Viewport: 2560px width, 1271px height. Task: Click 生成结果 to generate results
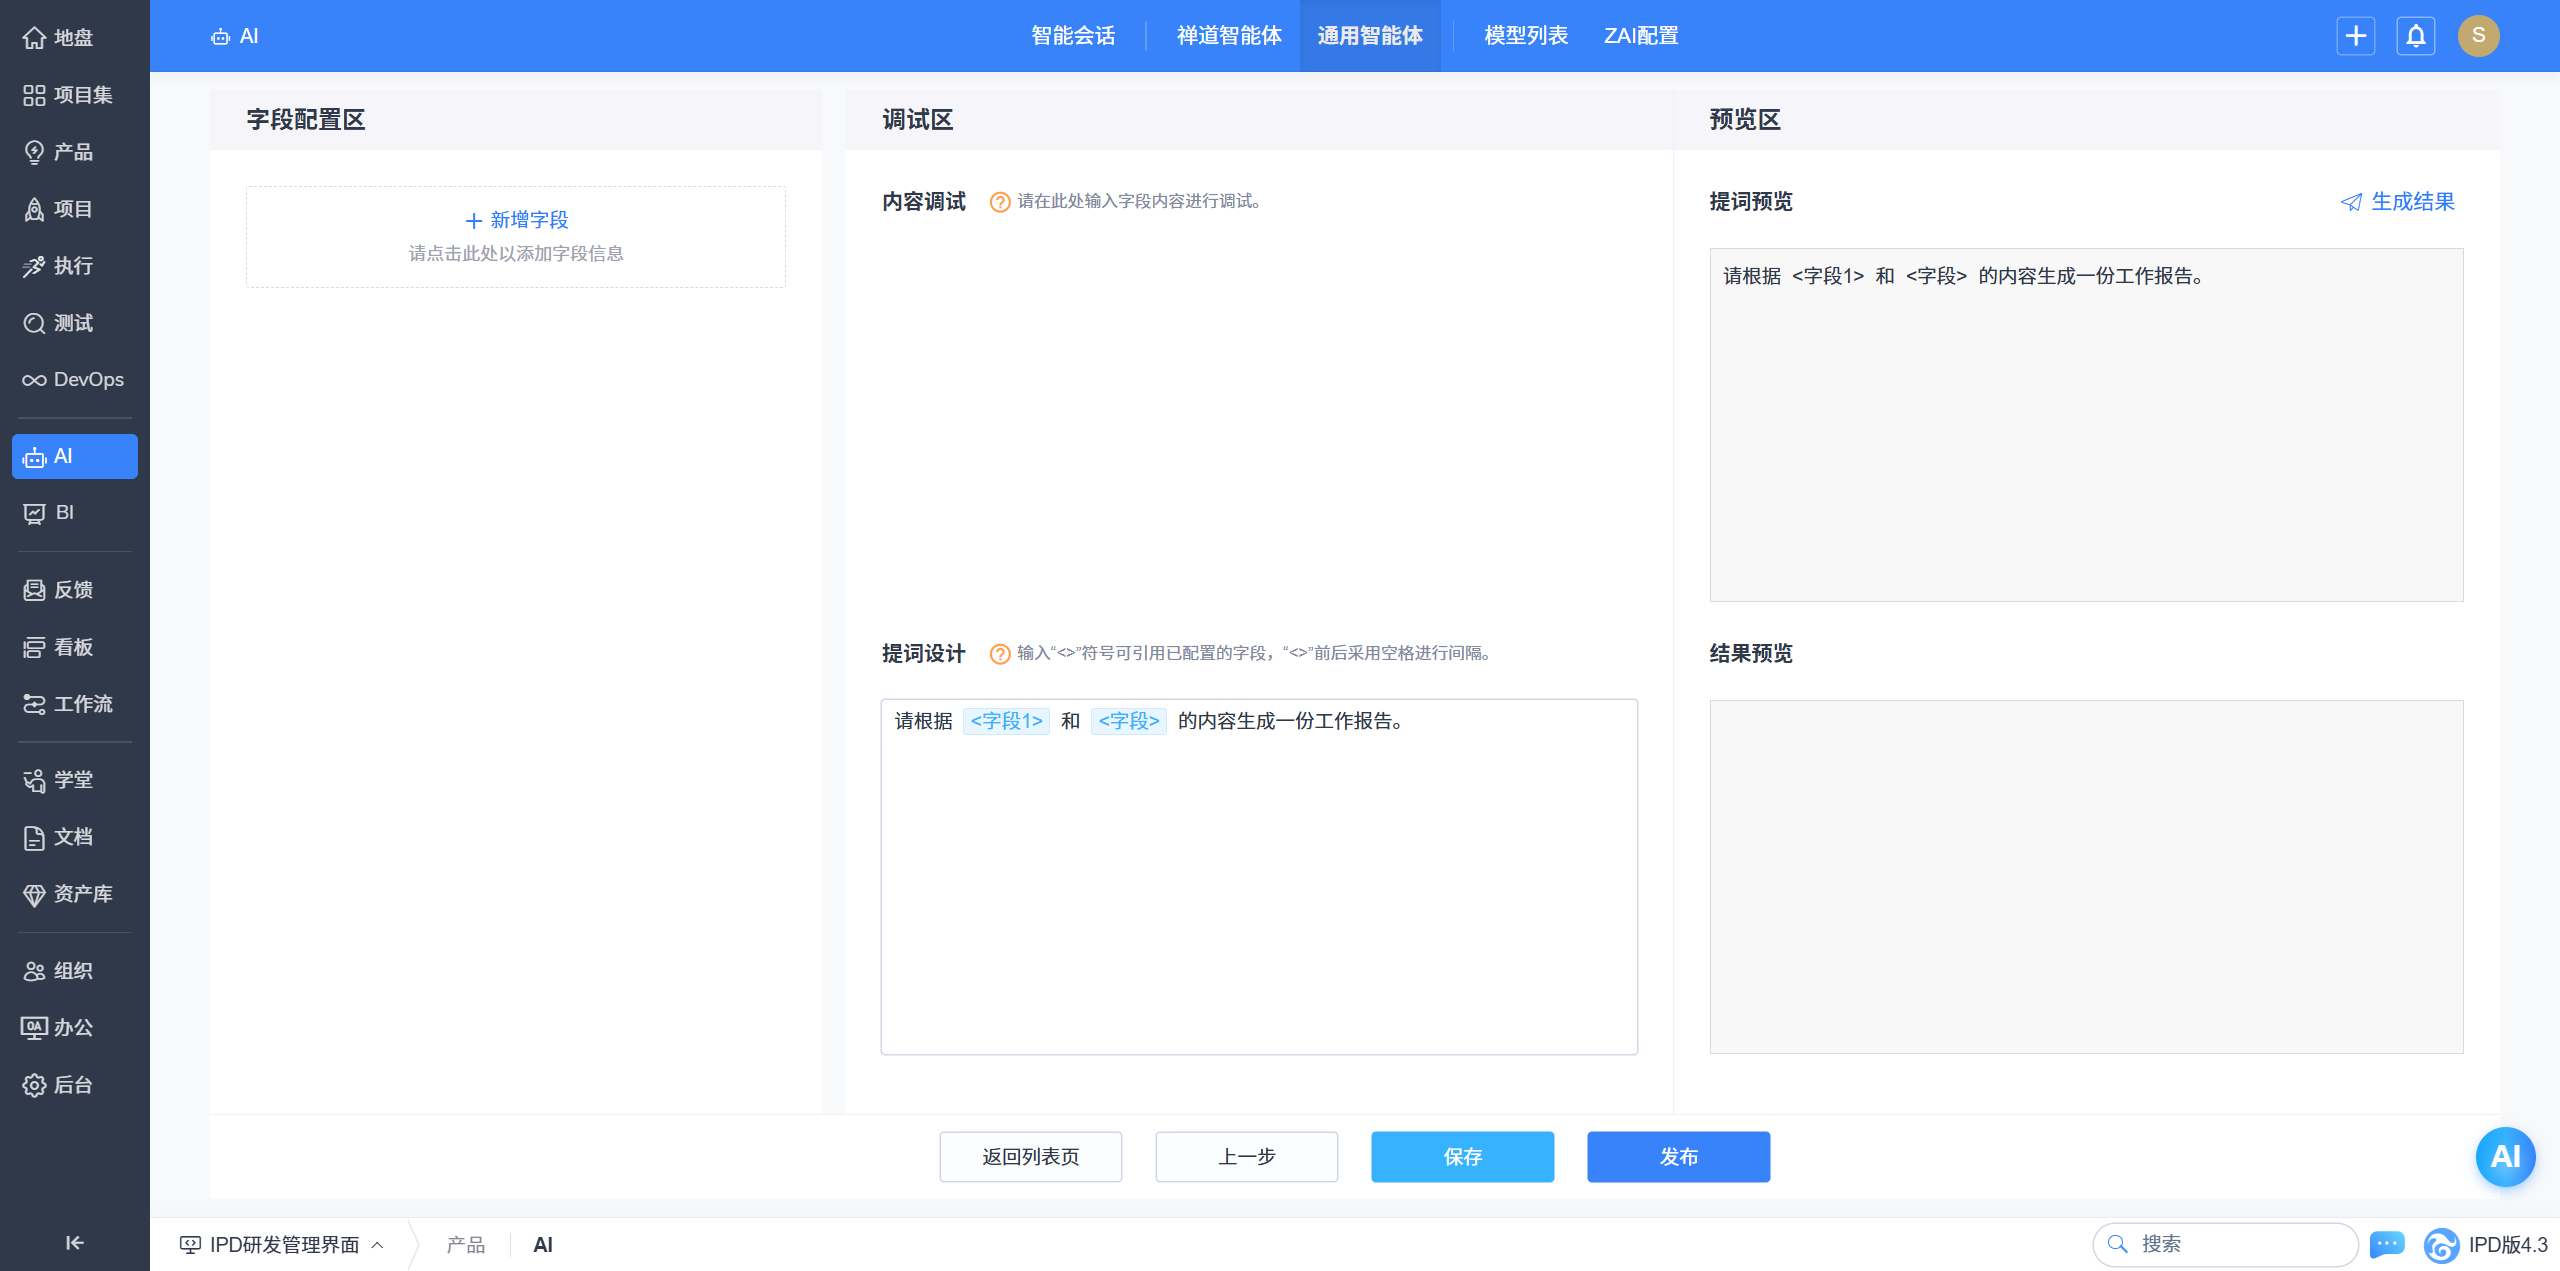point(2398,202)
